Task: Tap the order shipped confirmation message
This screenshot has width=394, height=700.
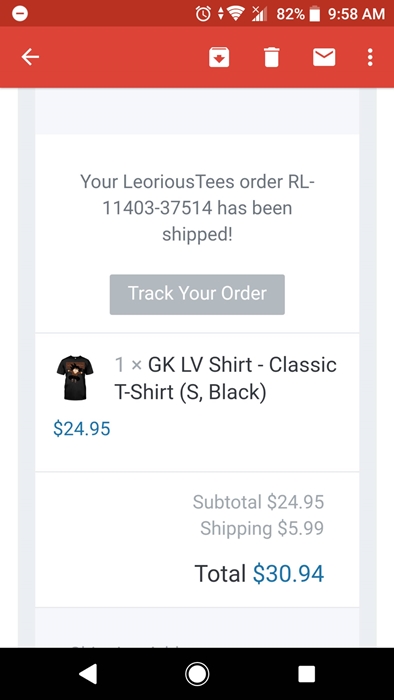Action: tap(197, 208)
